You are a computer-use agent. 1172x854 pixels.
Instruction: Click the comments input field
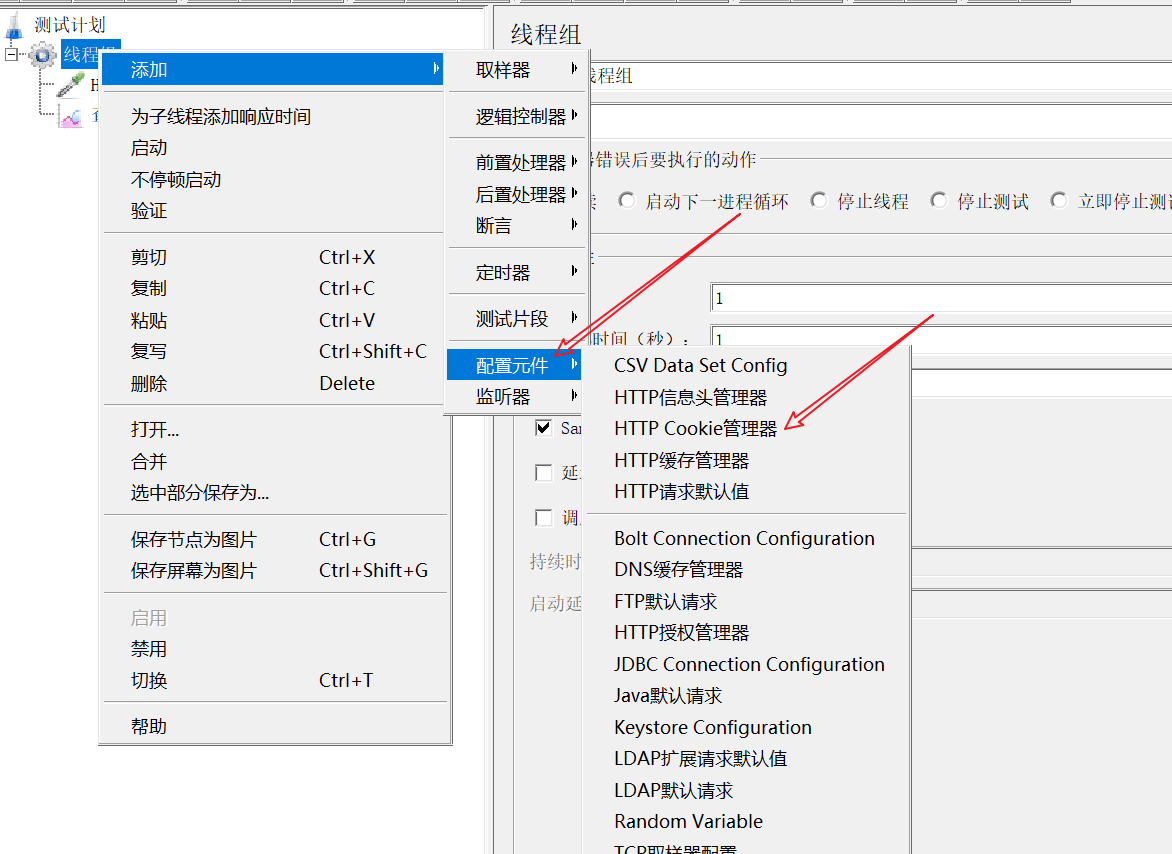880,121
